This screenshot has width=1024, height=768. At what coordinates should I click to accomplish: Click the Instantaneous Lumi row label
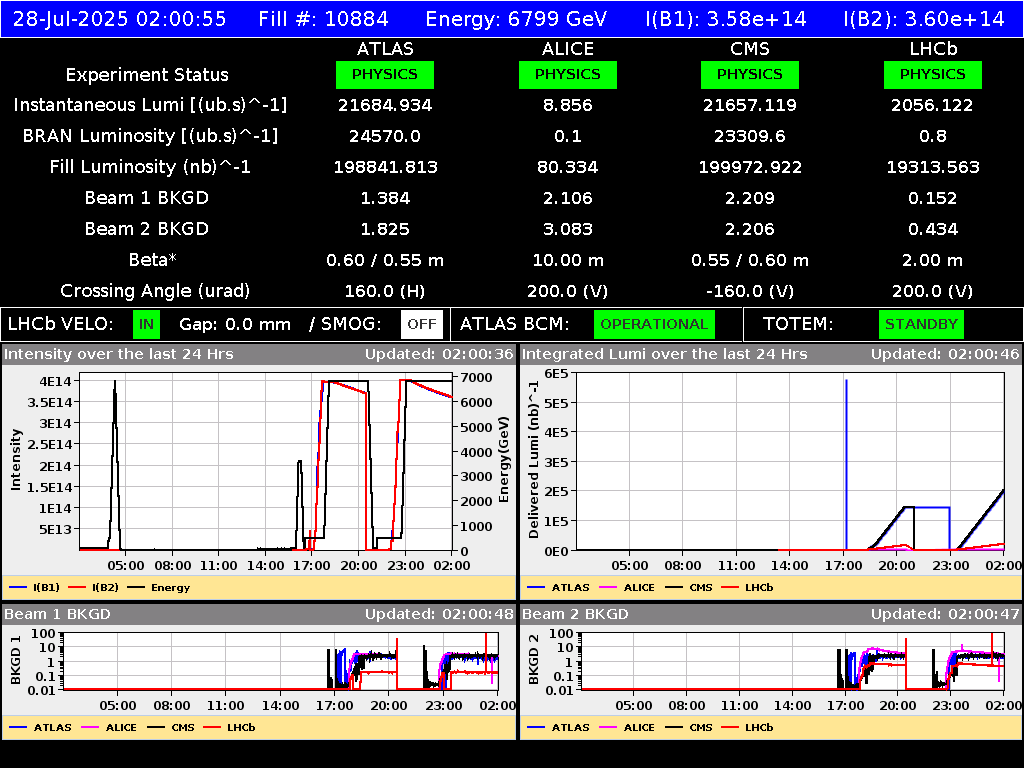(x=150, y=105)
